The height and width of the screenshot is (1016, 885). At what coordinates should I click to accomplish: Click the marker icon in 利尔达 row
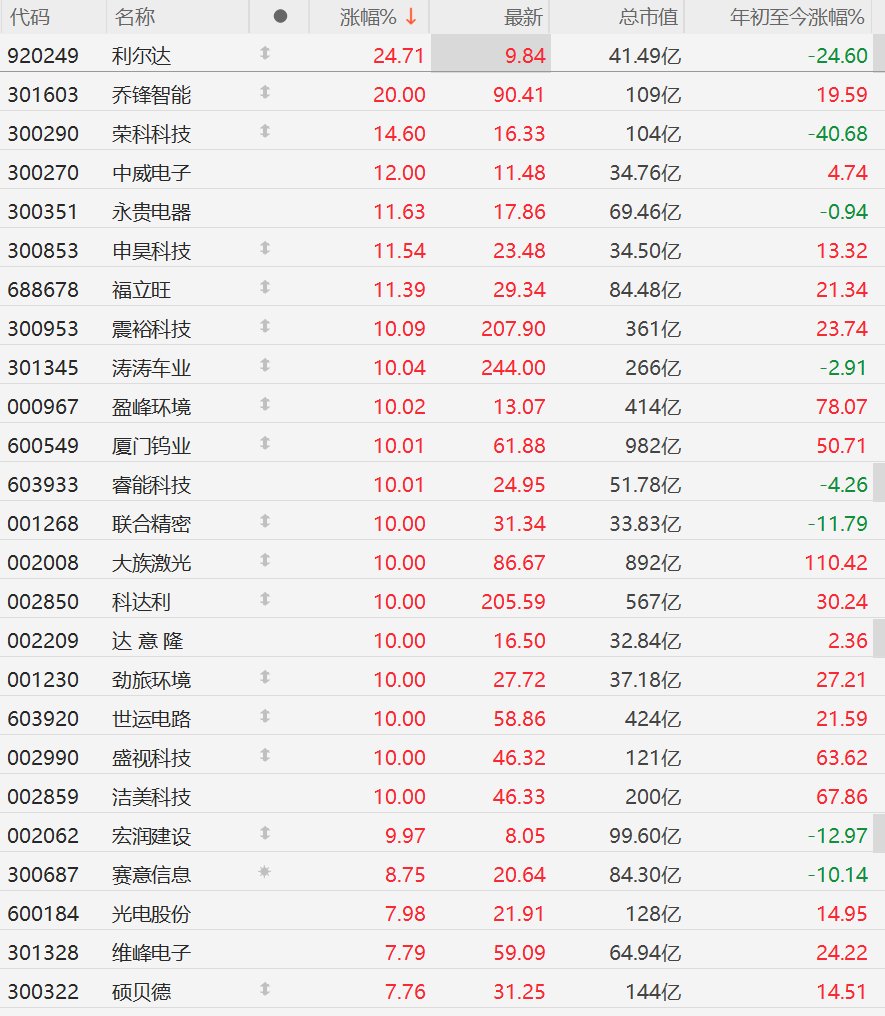[265, 54]
